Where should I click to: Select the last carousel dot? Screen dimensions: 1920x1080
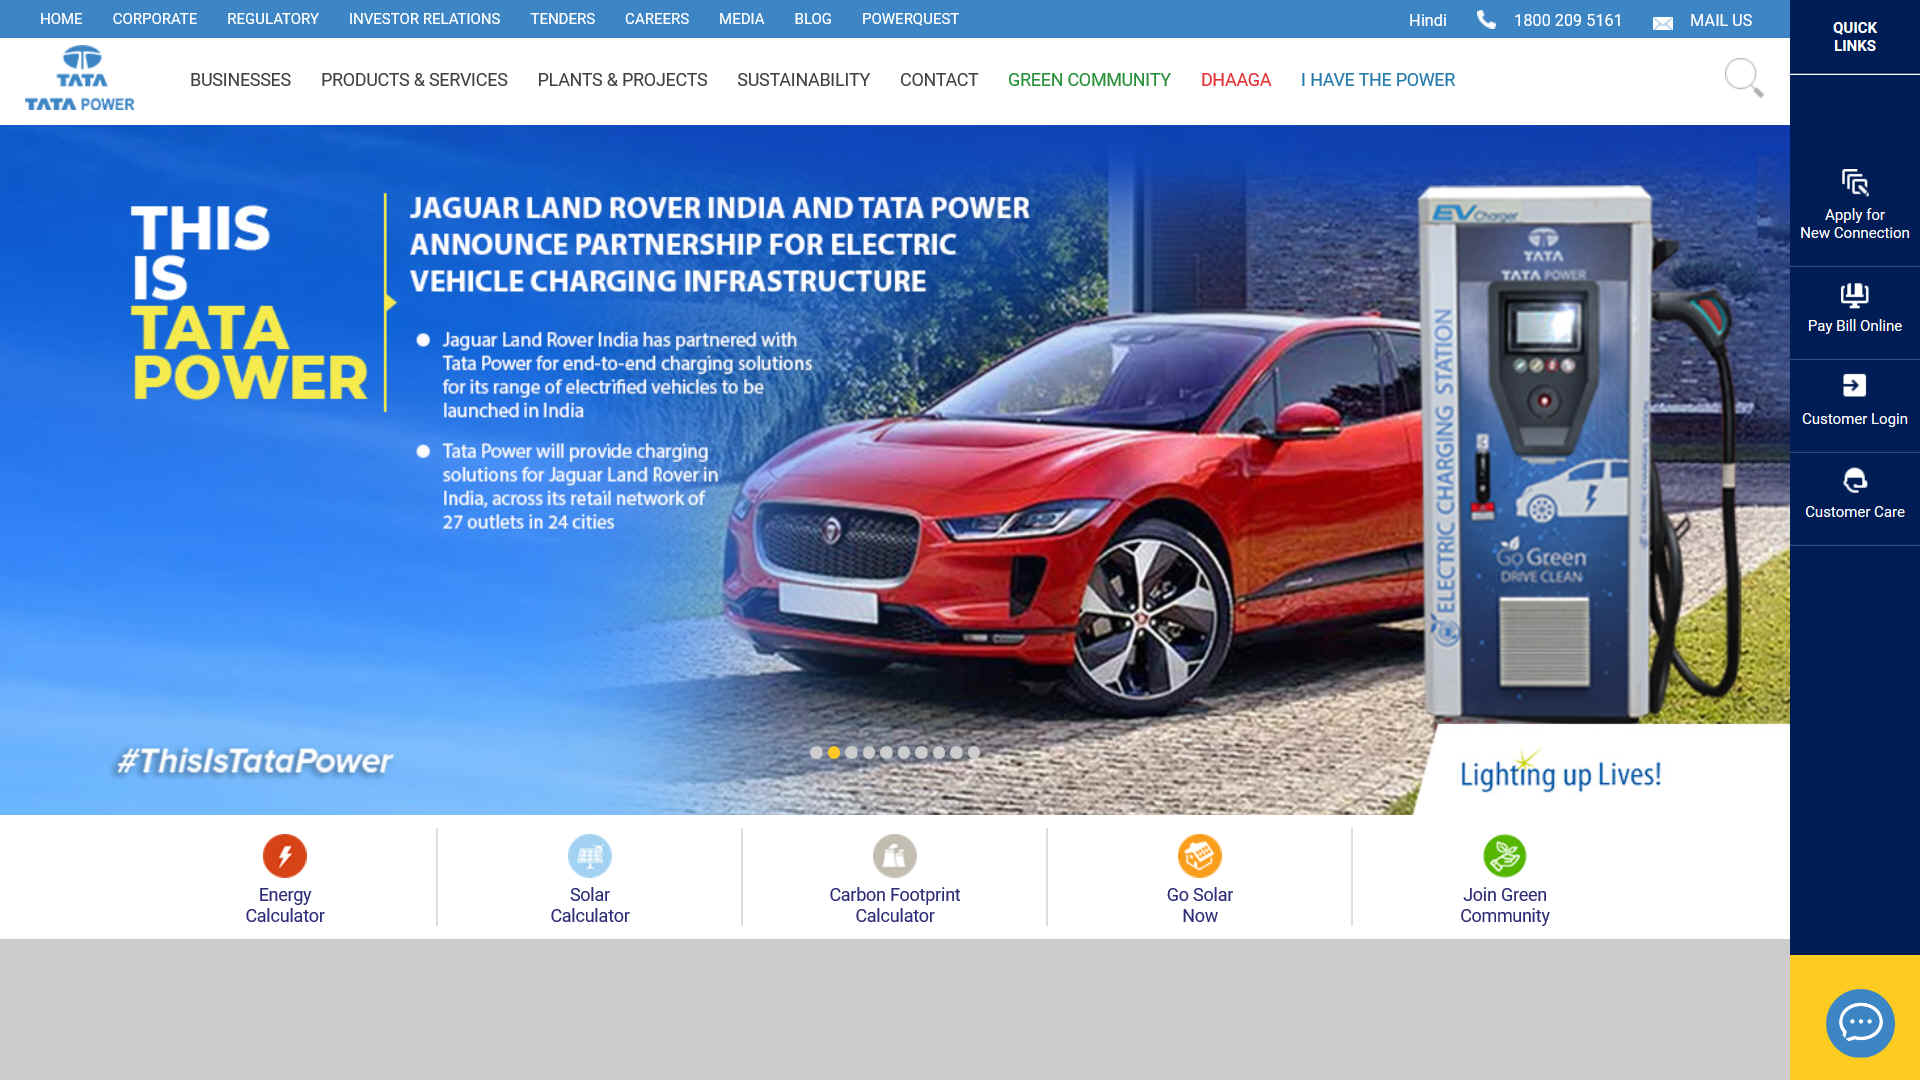pyautogui.click(x=974, y=753)
